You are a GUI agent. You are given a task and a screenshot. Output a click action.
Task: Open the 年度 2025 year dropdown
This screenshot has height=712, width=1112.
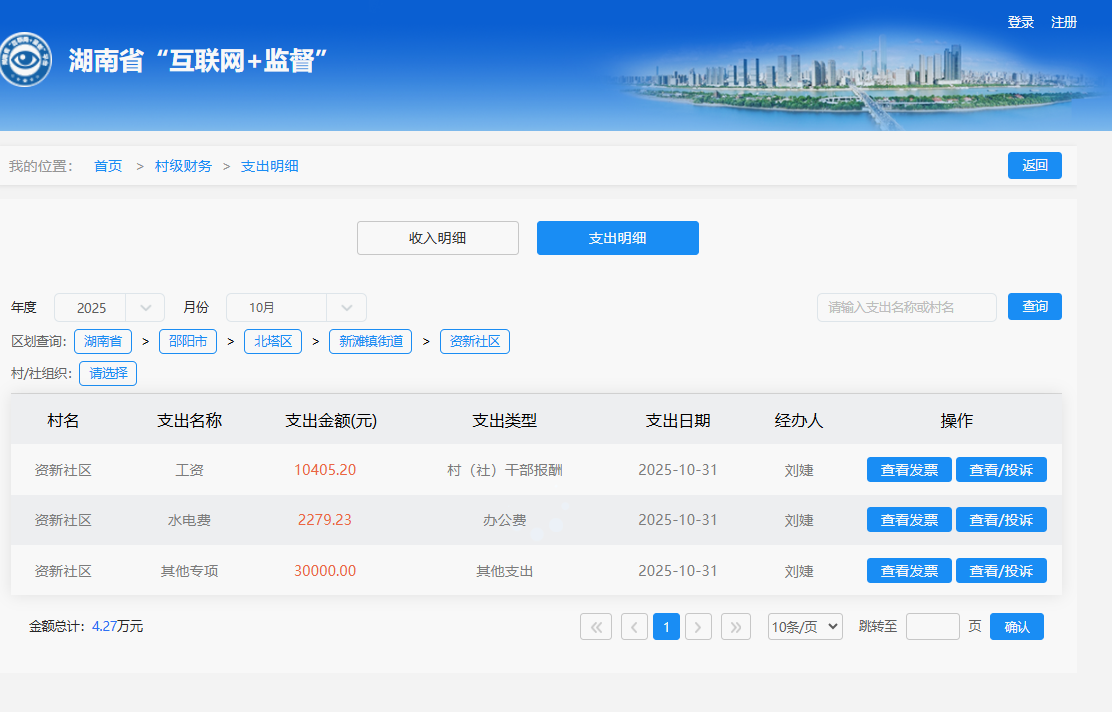coord(109,308)
